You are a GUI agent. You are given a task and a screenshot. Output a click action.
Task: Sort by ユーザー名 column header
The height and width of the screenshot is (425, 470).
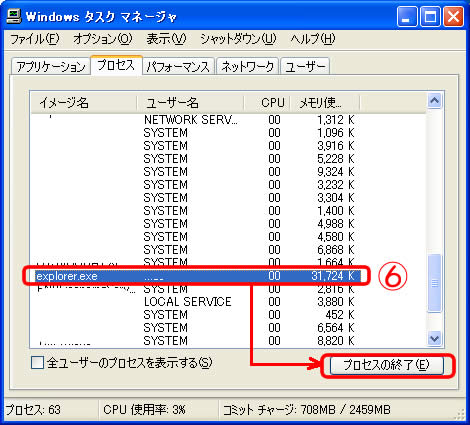191,103
